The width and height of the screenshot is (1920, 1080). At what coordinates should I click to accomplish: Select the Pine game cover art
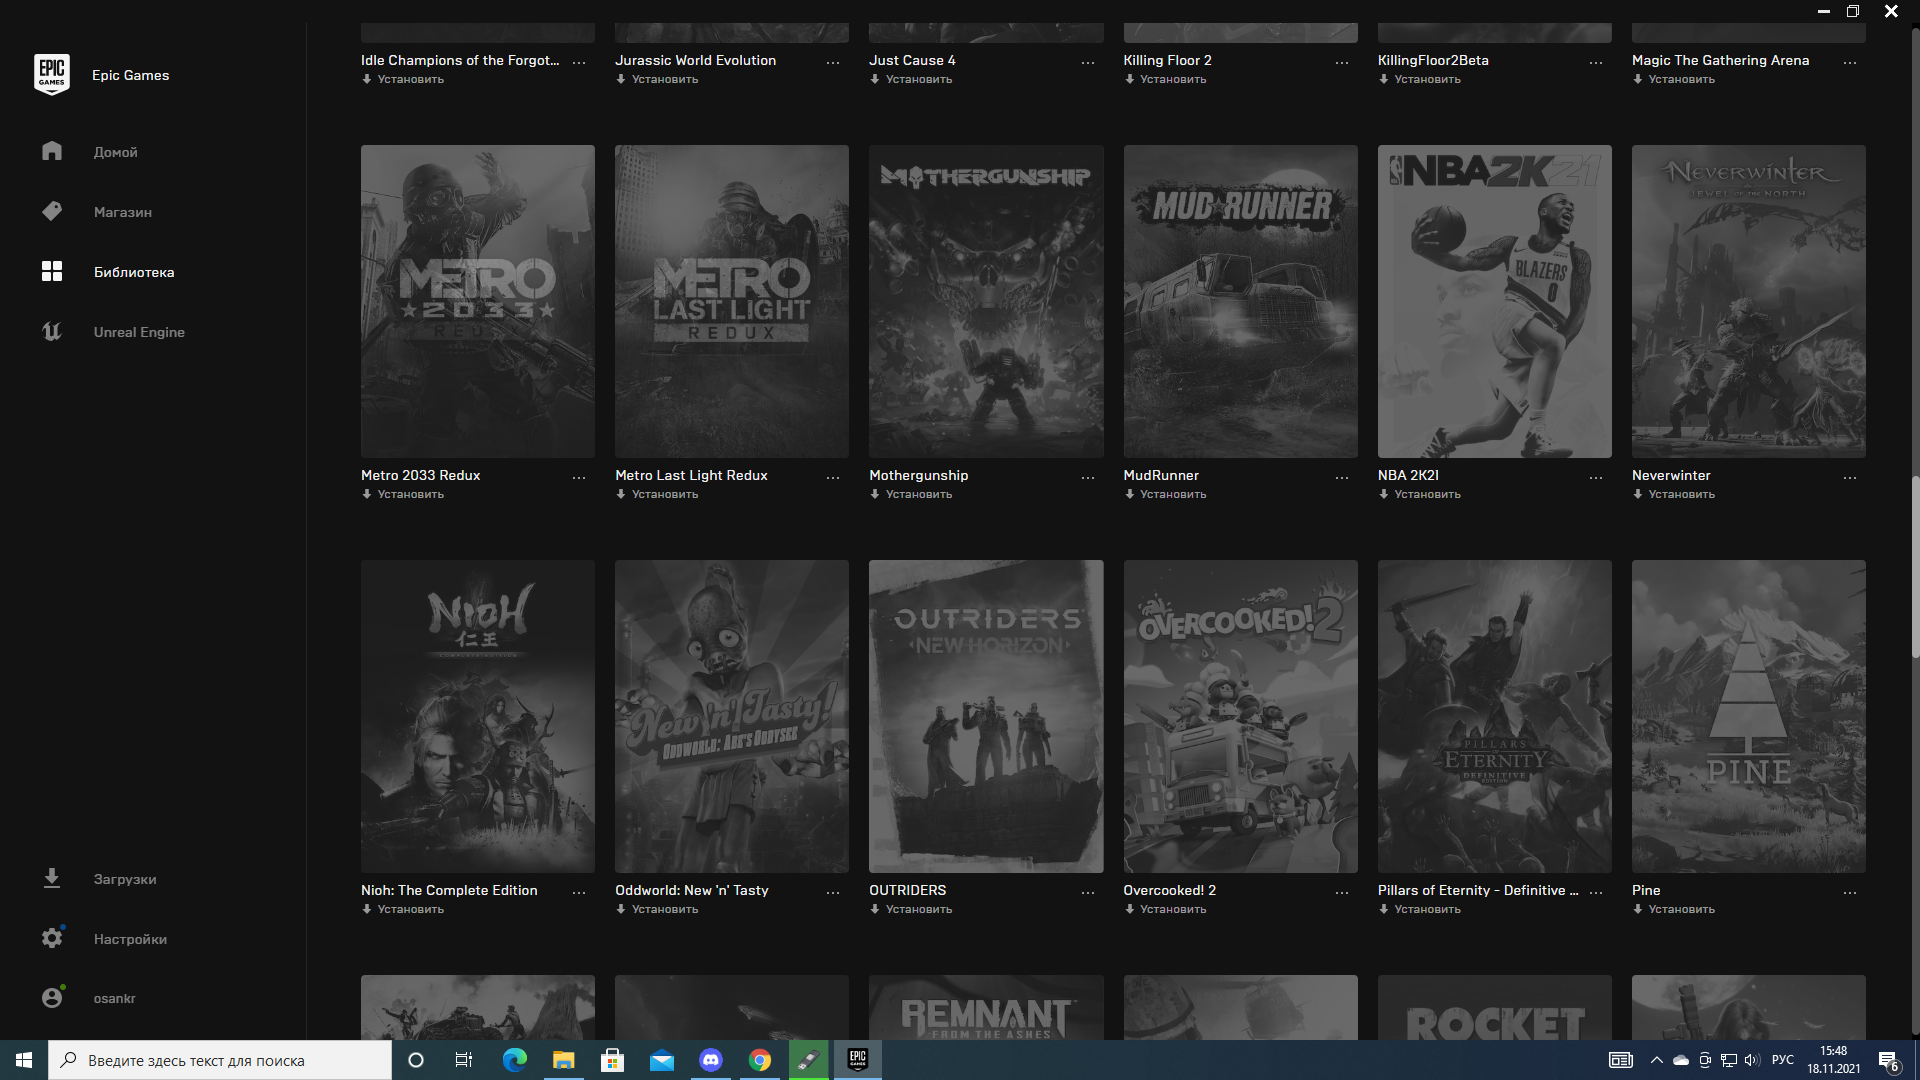[1748, 716]
